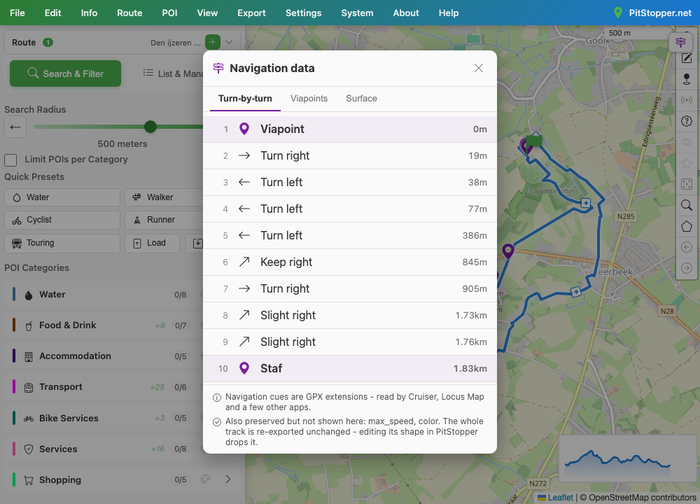
Task: Select the Turn right row at 905m
Action: (x=350, y=289)
